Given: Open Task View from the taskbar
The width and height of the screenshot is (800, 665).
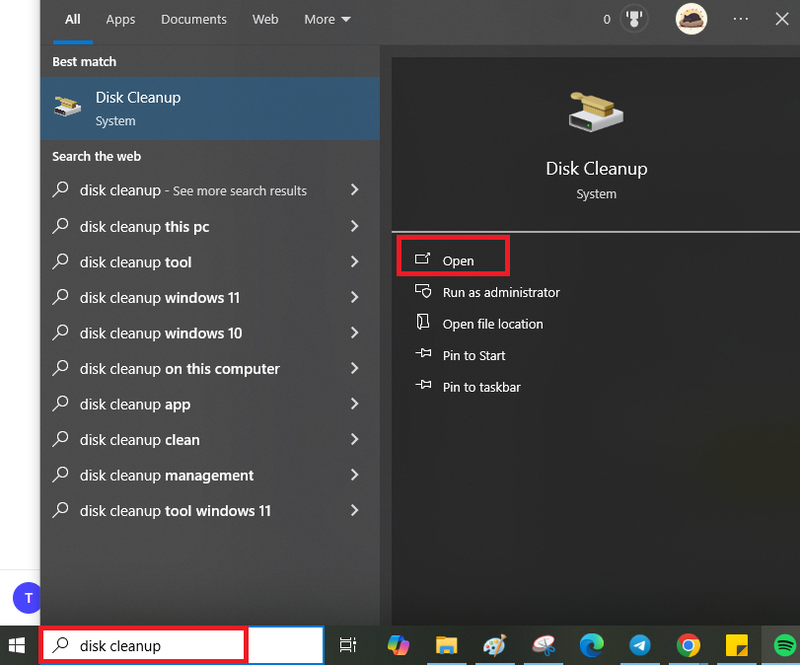Looking at the screenshot, I should tap(348, 646).
